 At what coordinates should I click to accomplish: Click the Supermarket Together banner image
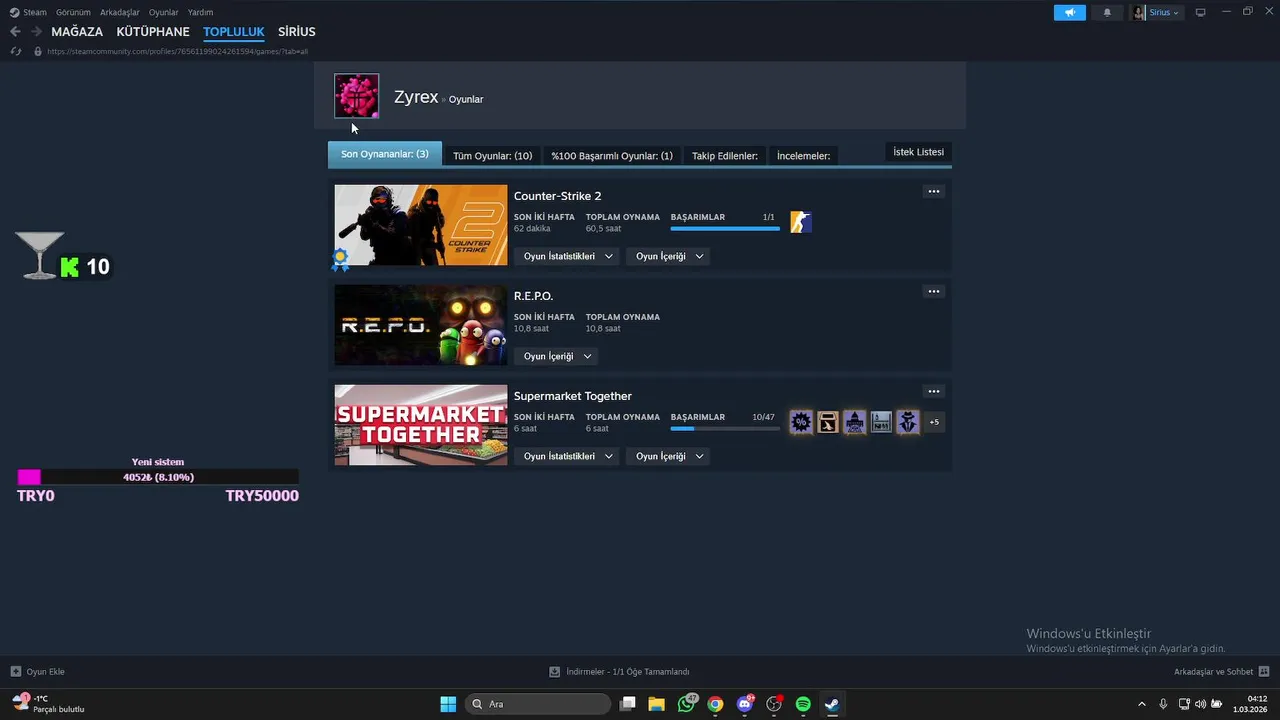(x=421, y=425)
